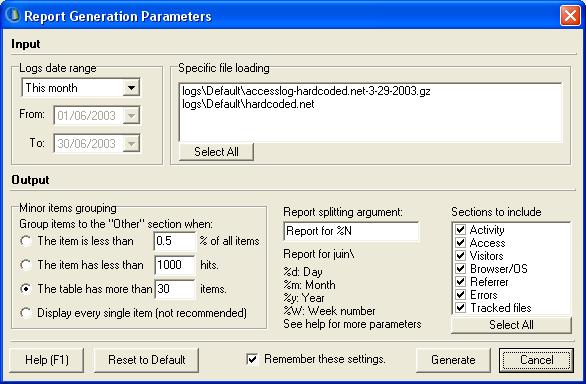Image resolution: width=586 pixels, height=384 pixels.
Task: Select logs\Default\hardcoded.net file entry
Action: (248, 104)
